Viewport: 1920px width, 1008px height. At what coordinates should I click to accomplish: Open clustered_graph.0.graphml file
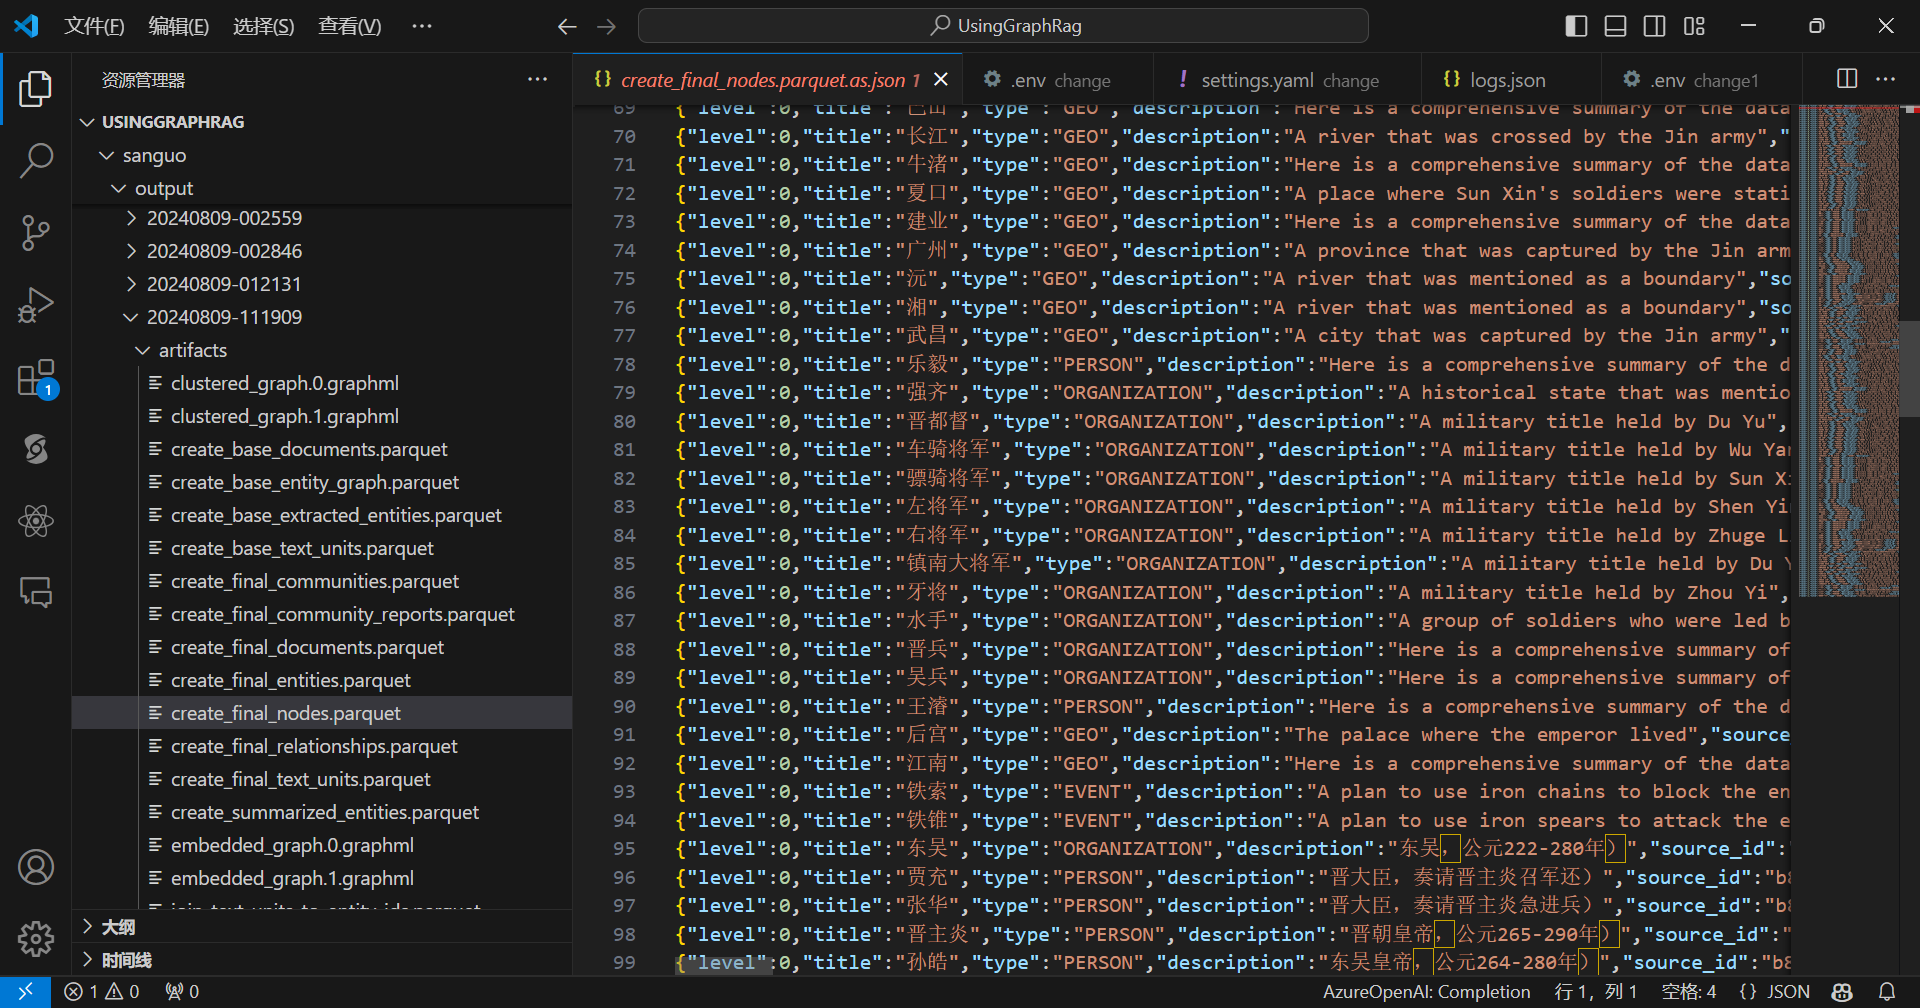tap(284, 383)
